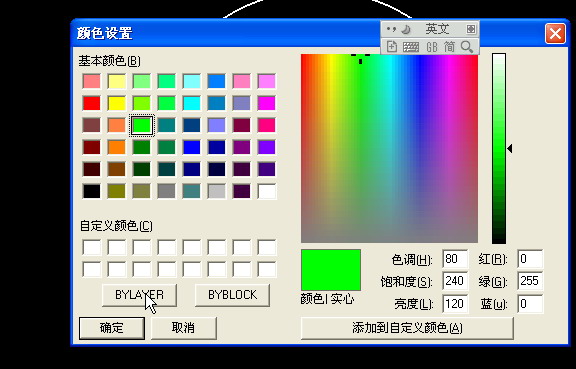The width and height of the screenshot is (576, 369).
Task: Click the 基本颜色(B) label
Action: click(x=109, y=61)
